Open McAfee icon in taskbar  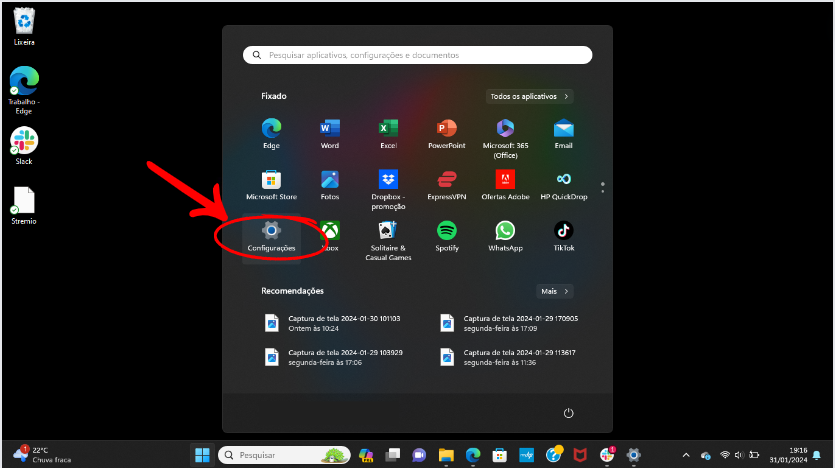tap(579, 455)
